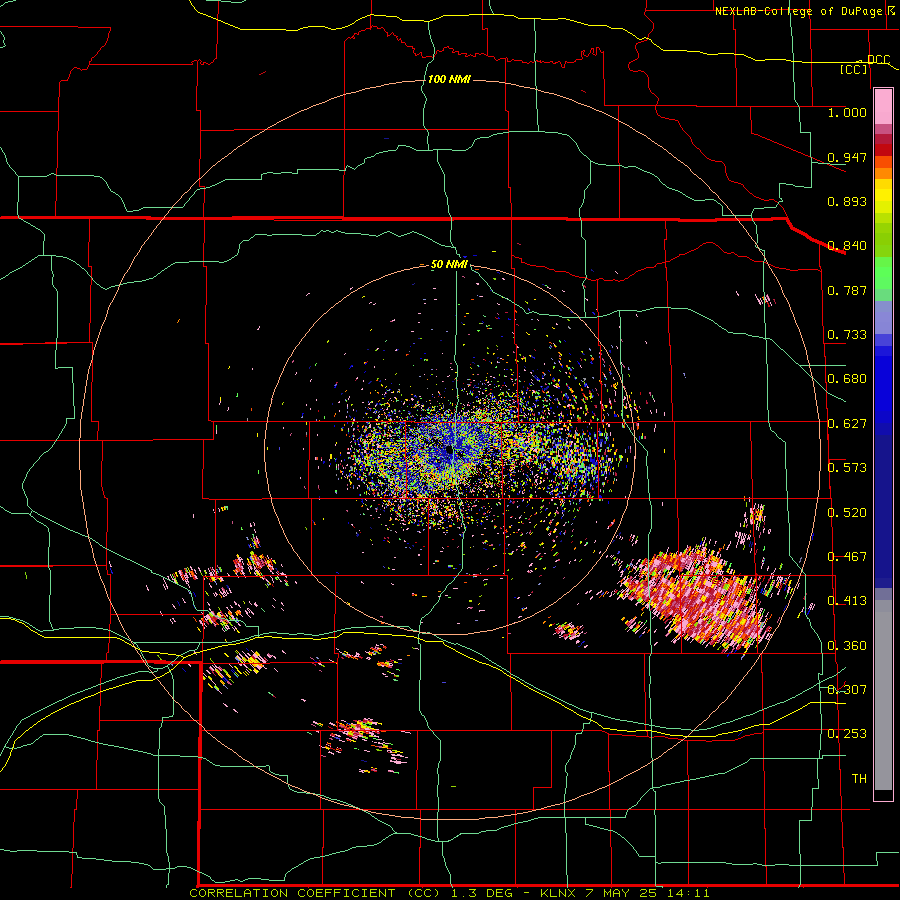The width and height of the screenshot is (900, 900).
Task: Click the 0.520 scale value
Action: [x=847, y=512]
